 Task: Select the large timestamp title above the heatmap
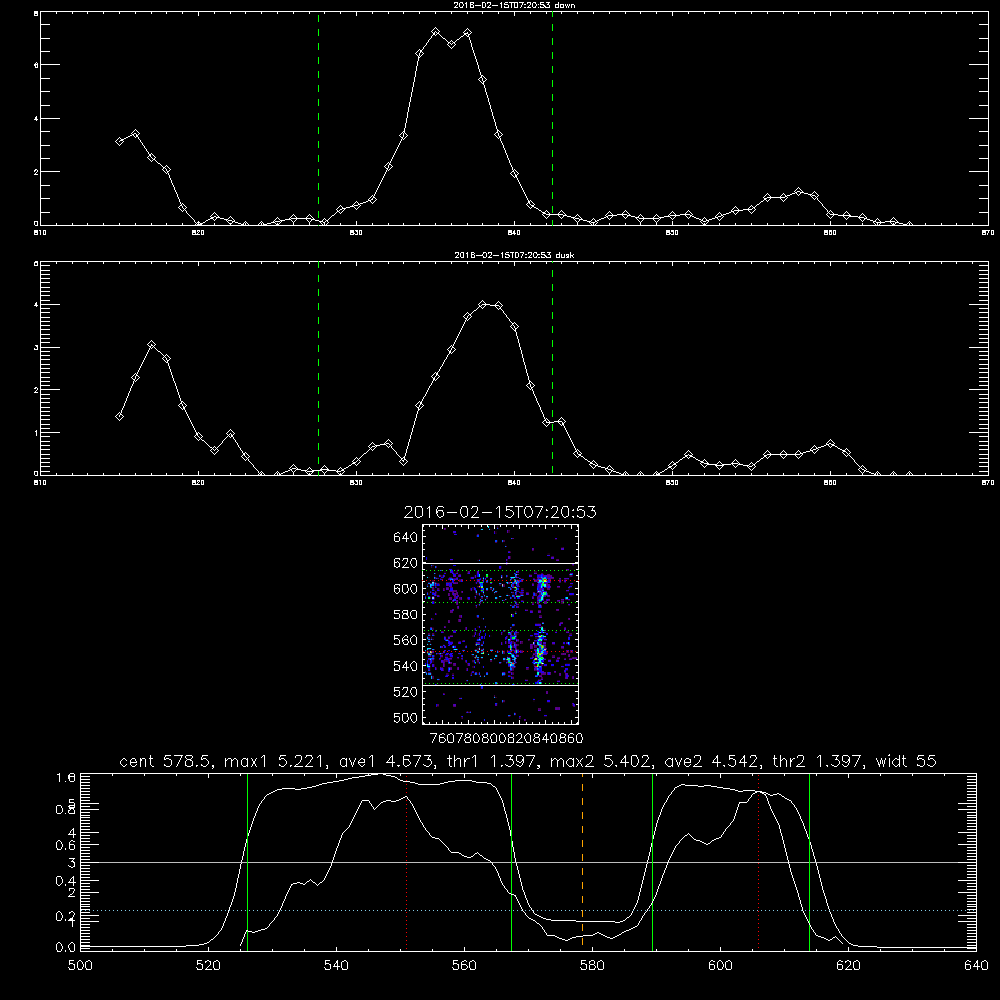click(x=500, y=512)
